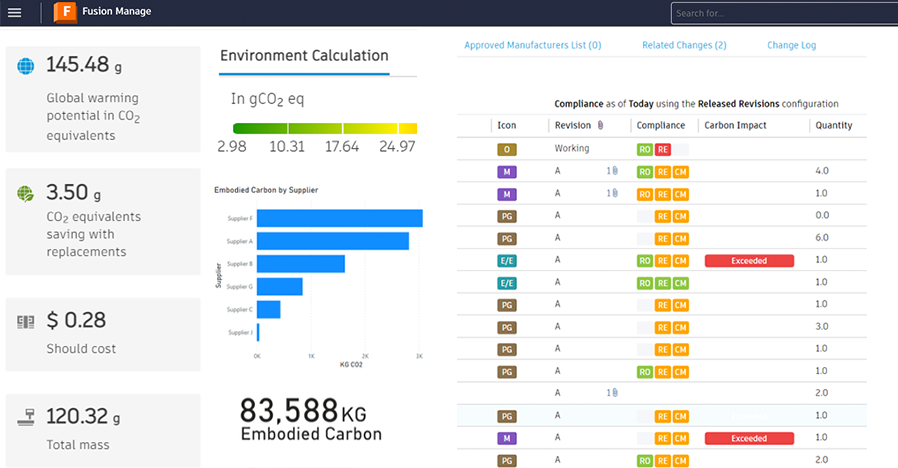Image resolution: width=898 pixels, height=468 pixels.
Task: Click the Supplier F bar in the chart
Action: pos(339,218)
